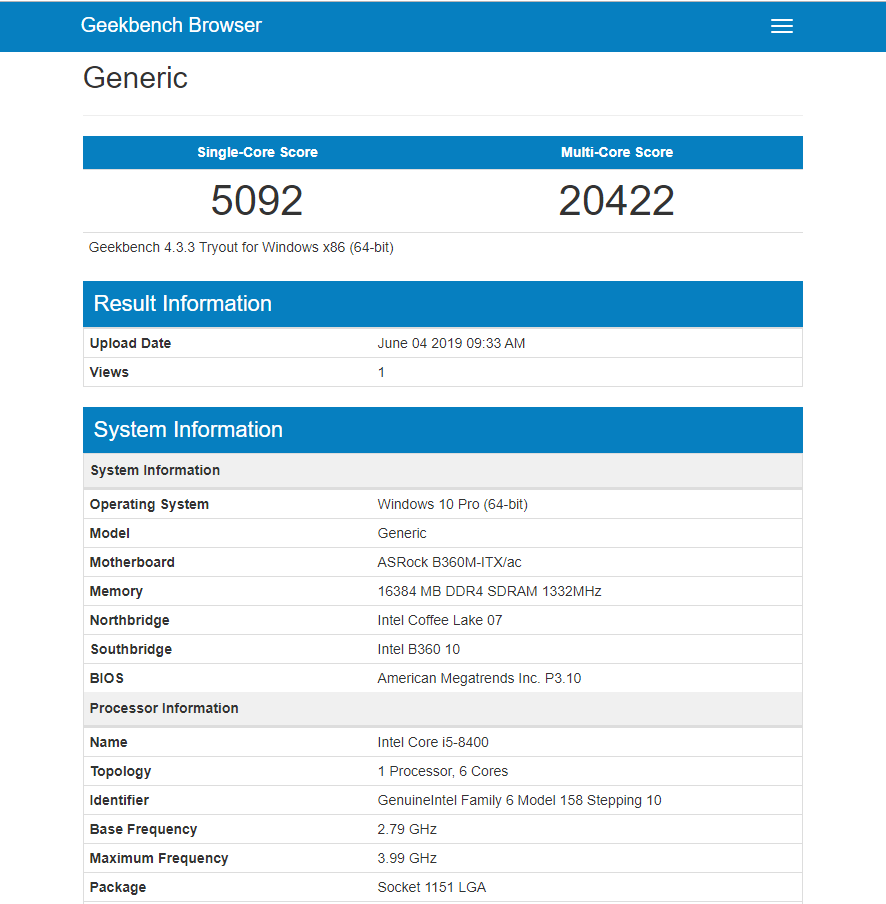Click the single-core score value 5092
This screenshot has height=904, width=886.
(257, 201)
